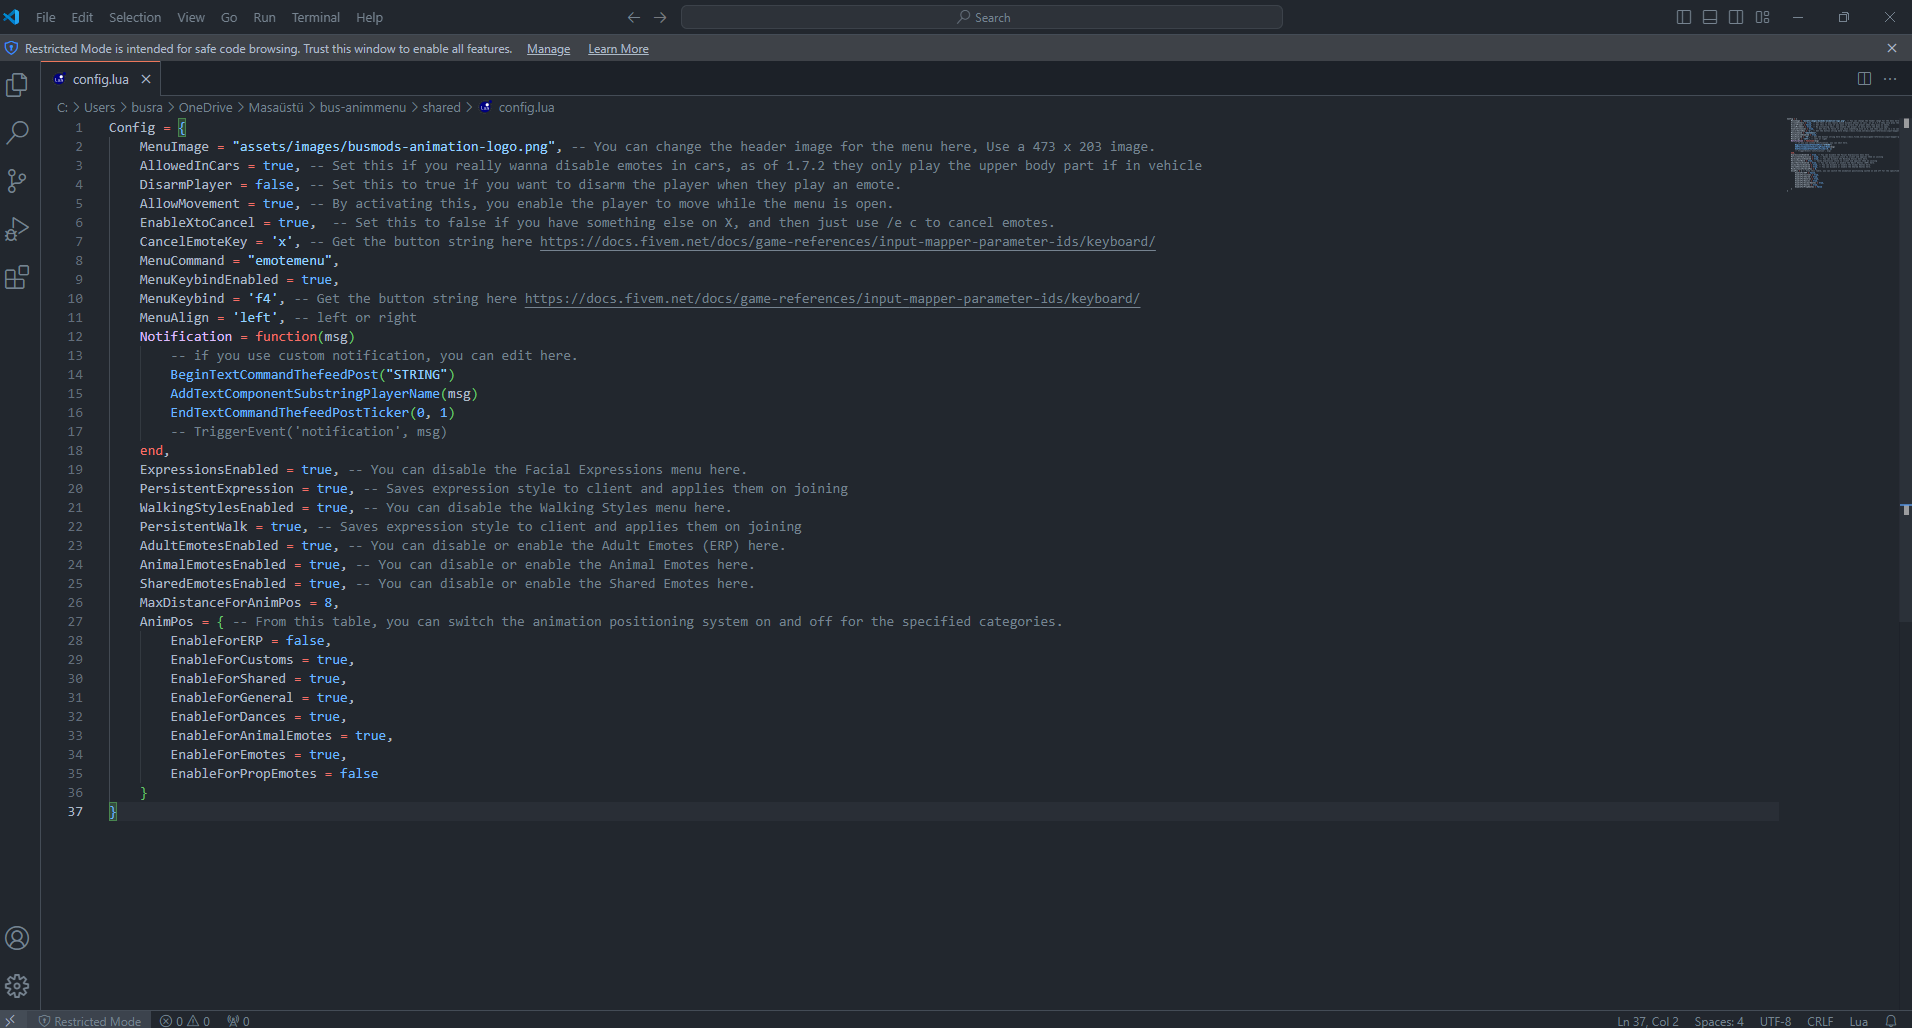
Task: Expand the OneDrive breadcrumb segment
Action: tap(205, 108)
